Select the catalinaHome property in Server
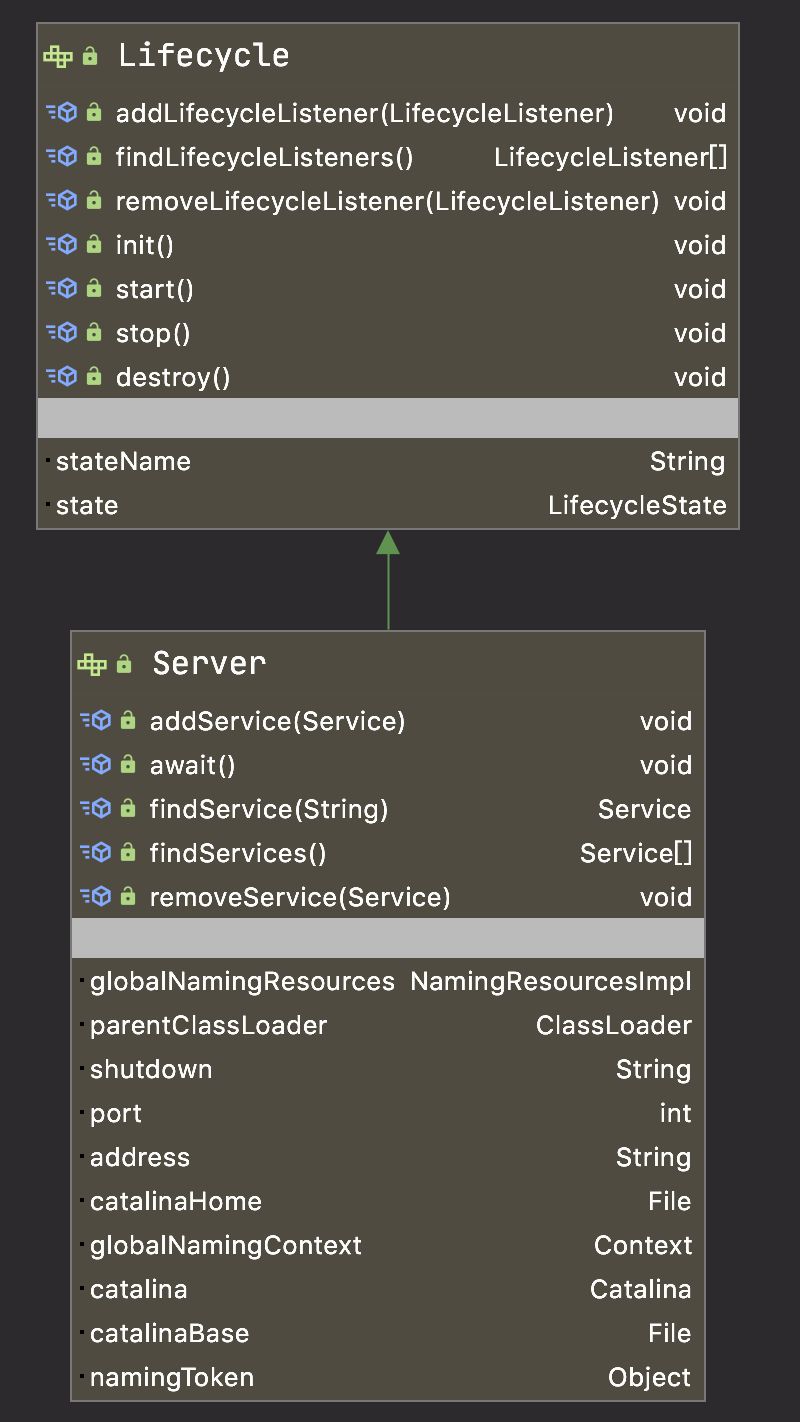Viewport: 800px width, 1422px height. click(x=176, y=1202)
